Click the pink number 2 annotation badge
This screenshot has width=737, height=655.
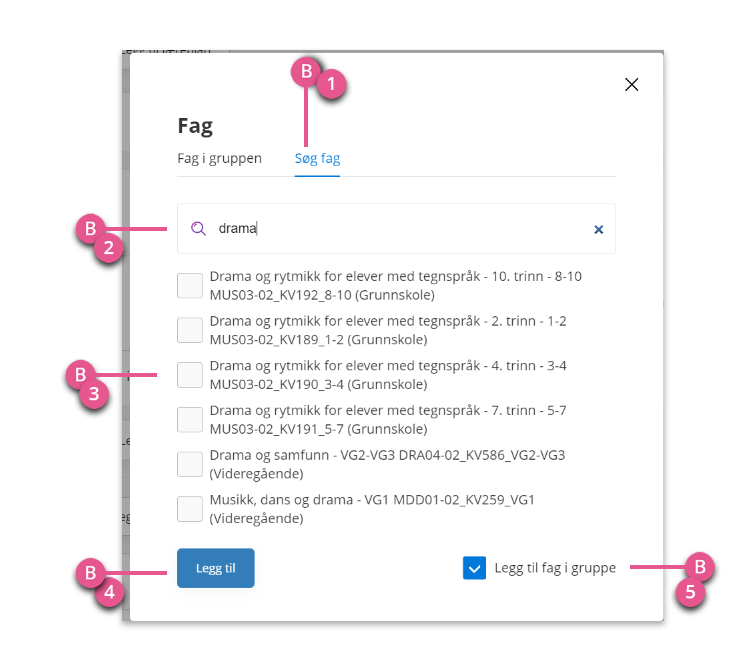[x=109, y=248]
